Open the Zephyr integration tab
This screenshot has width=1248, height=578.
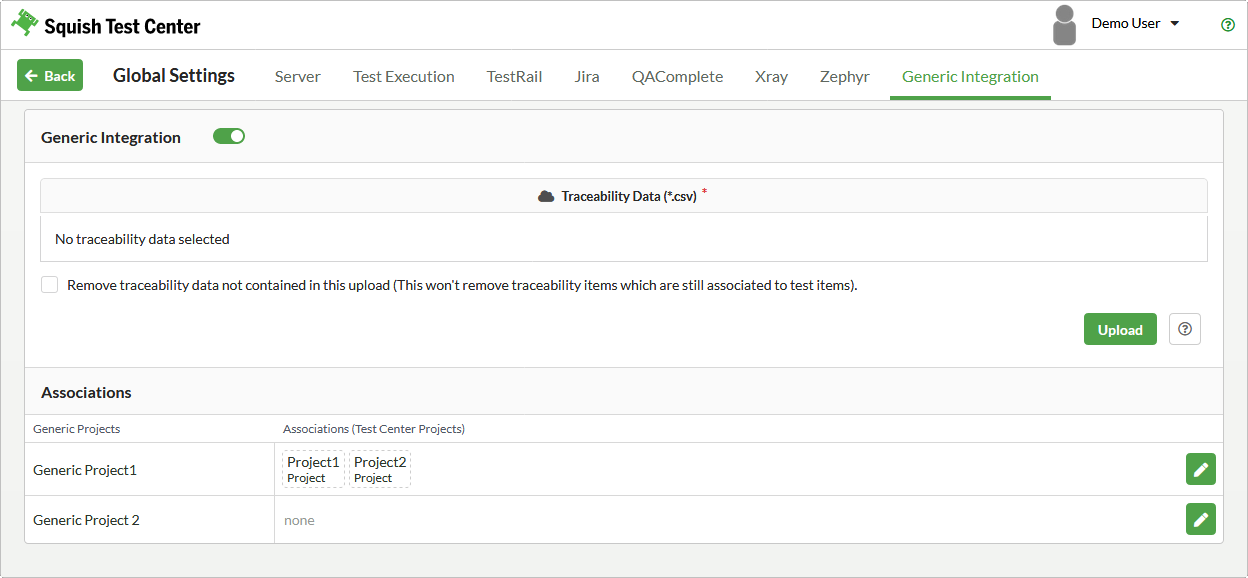(x=844, y=77)
